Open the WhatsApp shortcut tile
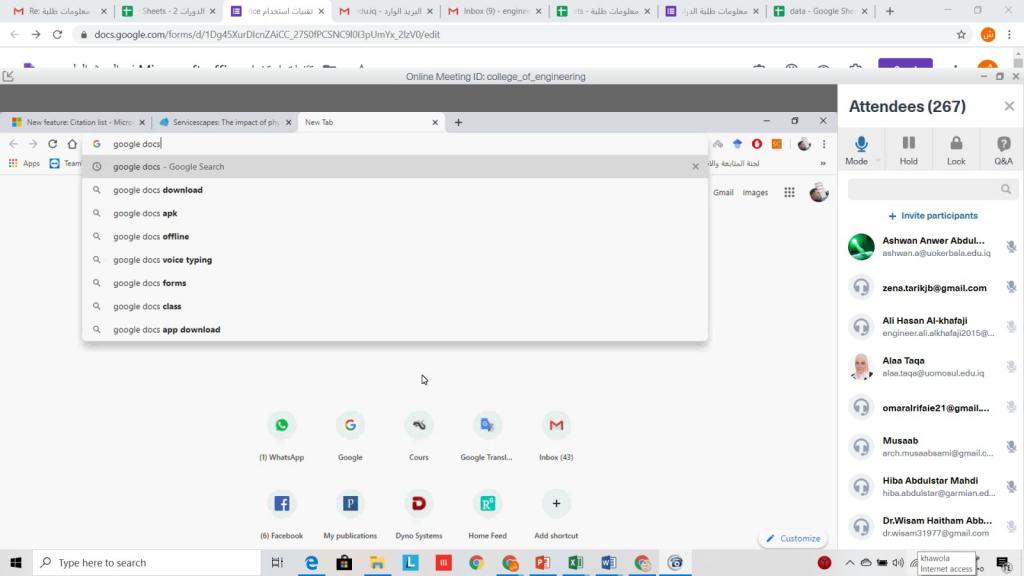 tap(282, 425)
